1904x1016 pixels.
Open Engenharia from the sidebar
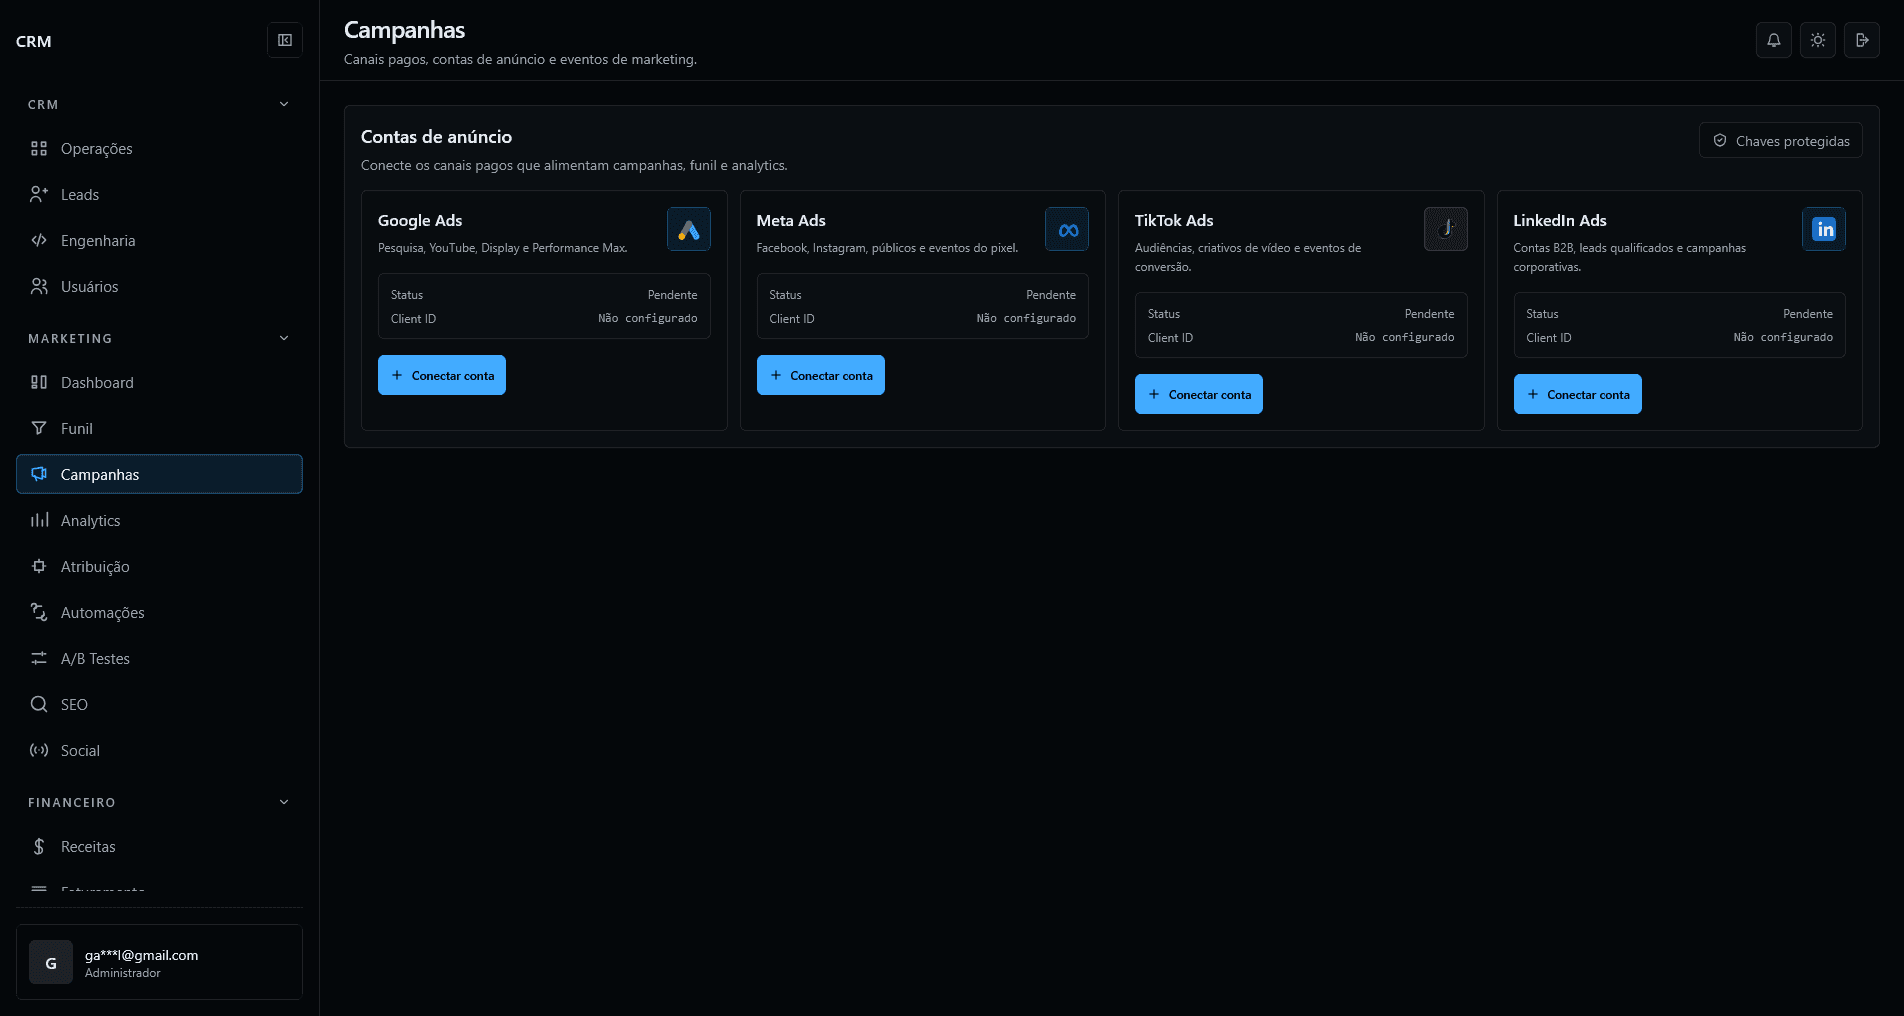click(159, 240)
